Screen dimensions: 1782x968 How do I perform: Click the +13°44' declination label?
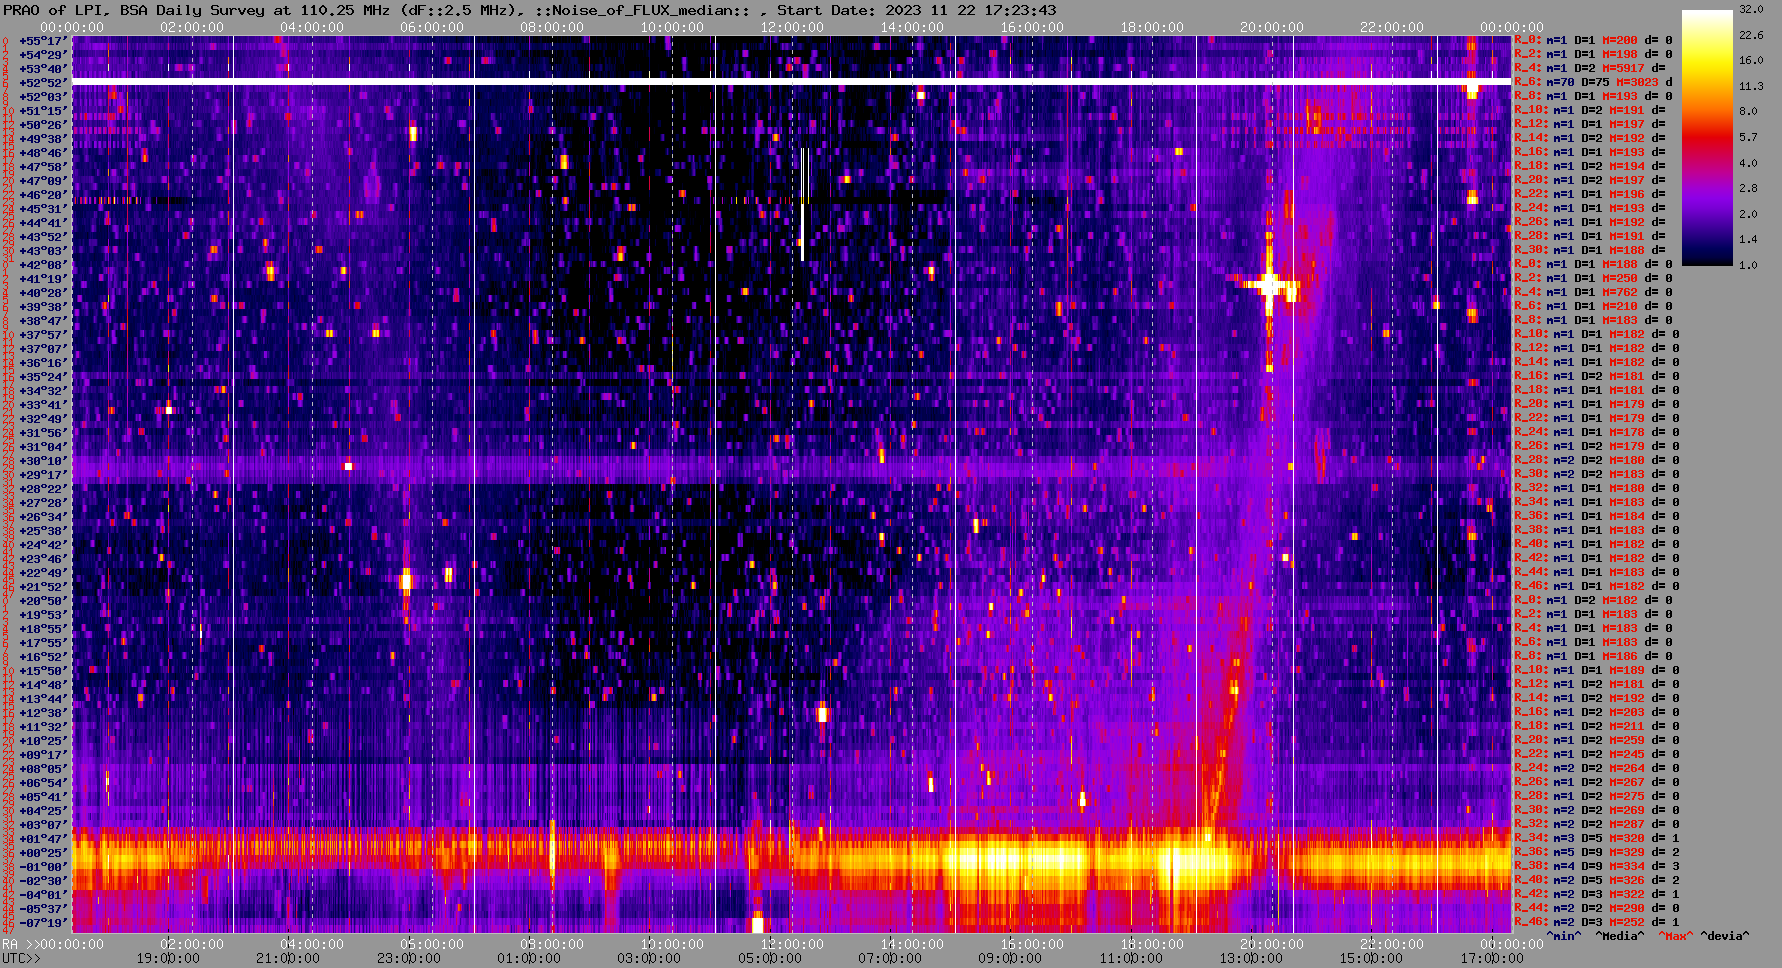[x=43, y=698]
